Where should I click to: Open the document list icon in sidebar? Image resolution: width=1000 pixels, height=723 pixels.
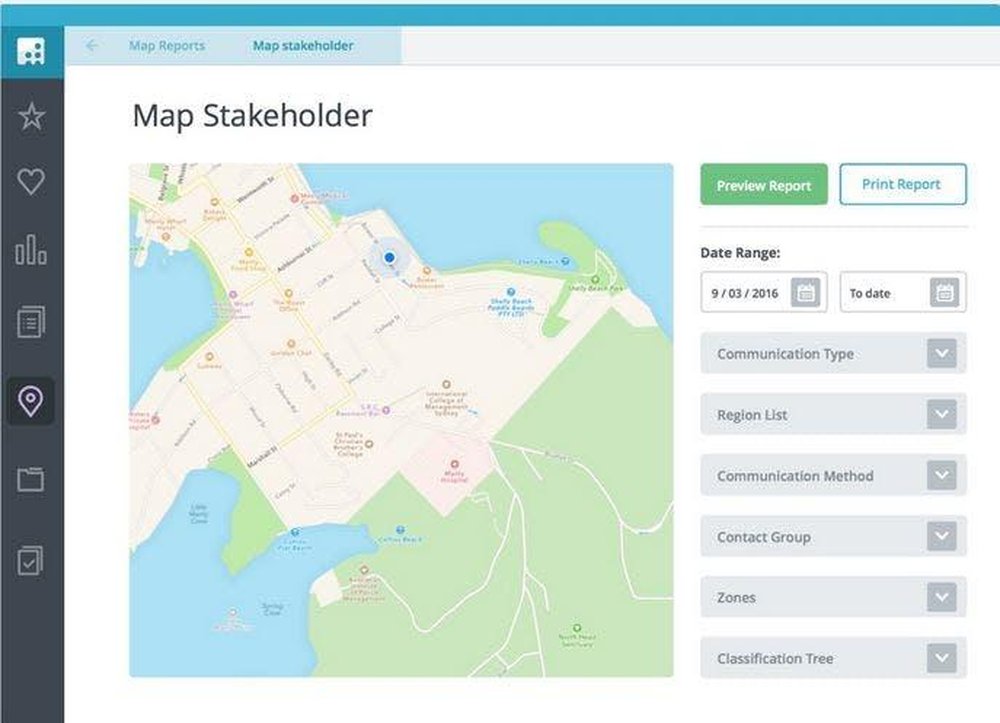pyautogui.click(x=31, y=321)
